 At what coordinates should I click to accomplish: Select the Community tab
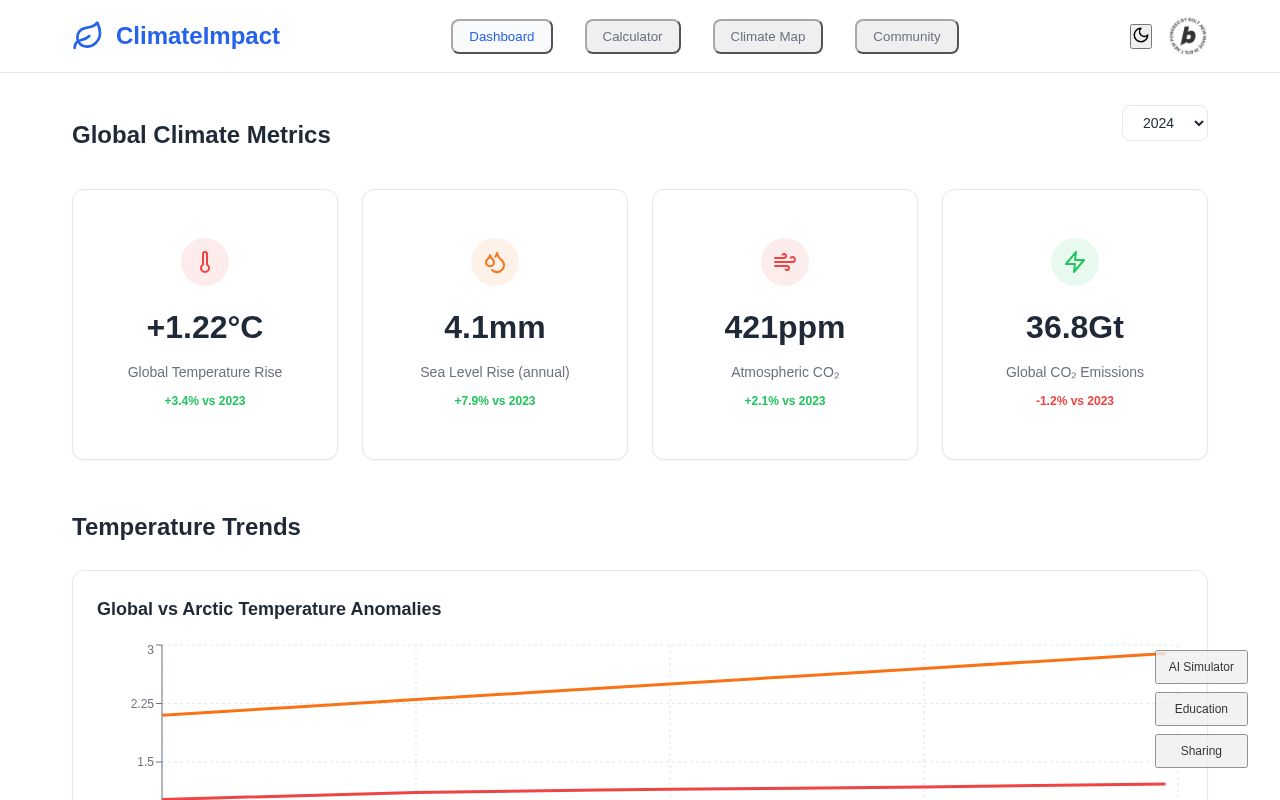pyautogui.click(x=907, y=37)
